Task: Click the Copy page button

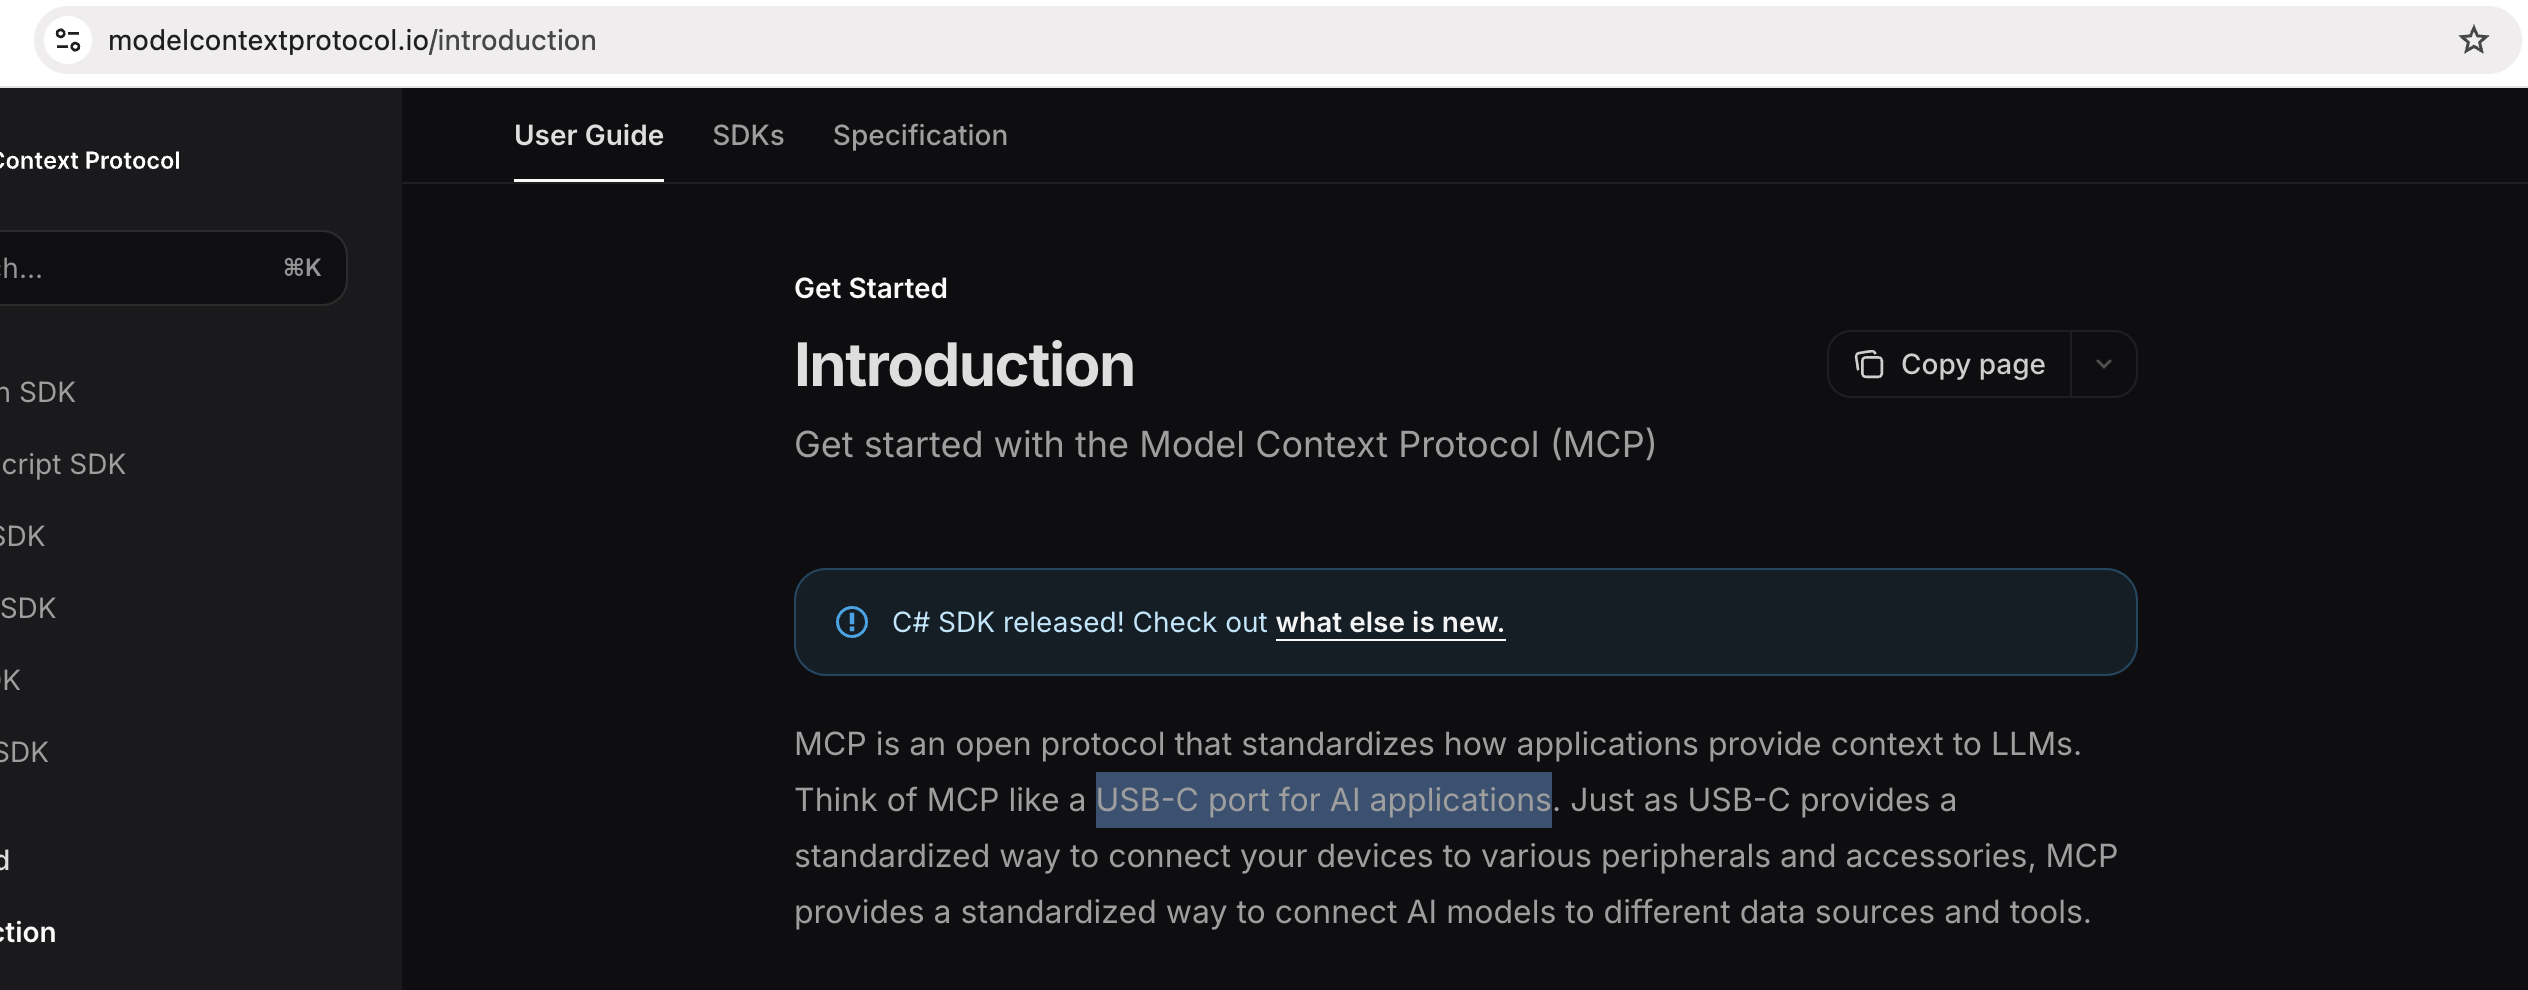Action: (1949, 364)
